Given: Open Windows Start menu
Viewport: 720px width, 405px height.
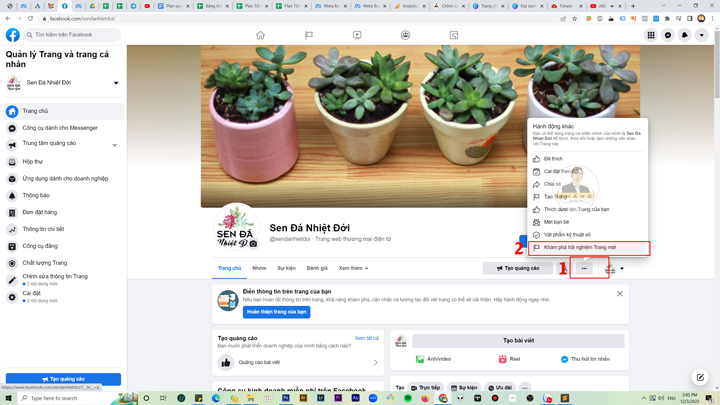Looking at the screenshot, I should (8, 398).
